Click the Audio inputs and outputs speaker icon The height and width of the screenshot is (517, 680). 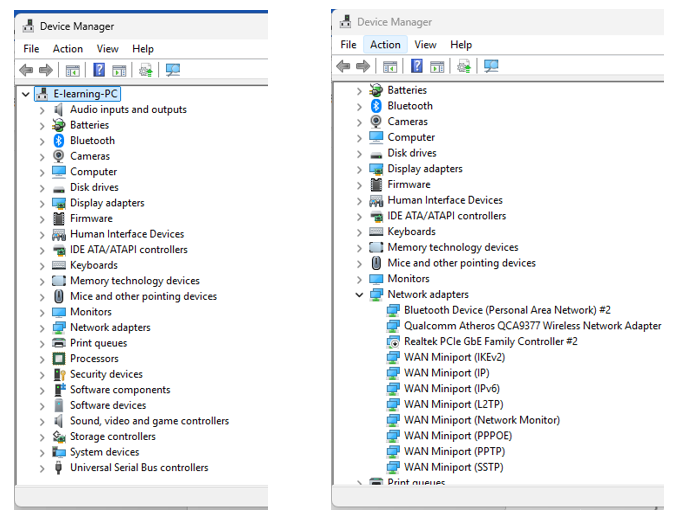click(59, 109)
